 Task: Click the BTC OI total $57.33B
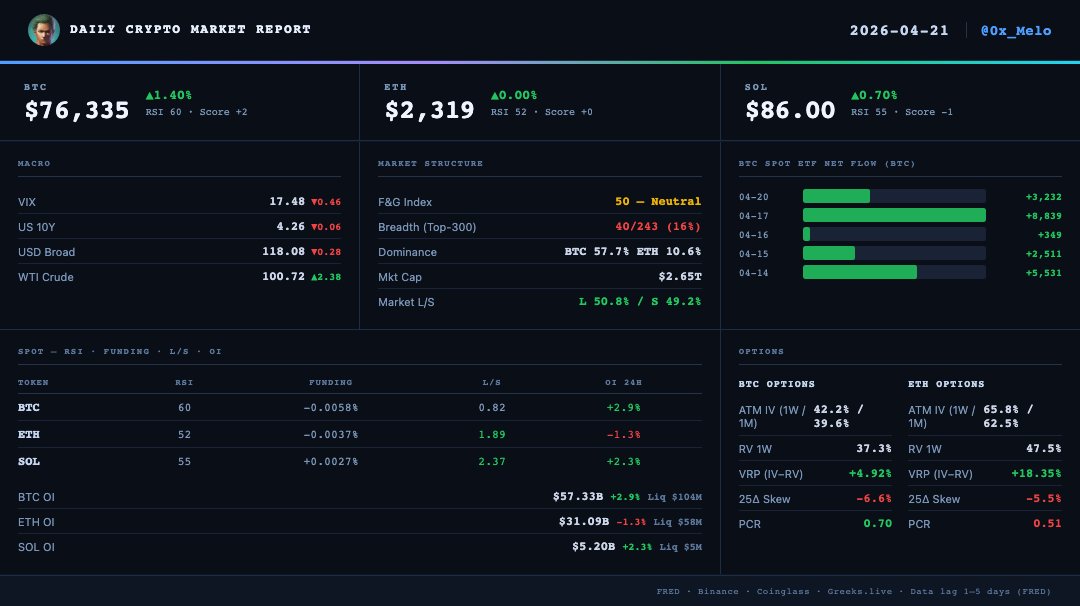tap(578, 497)
